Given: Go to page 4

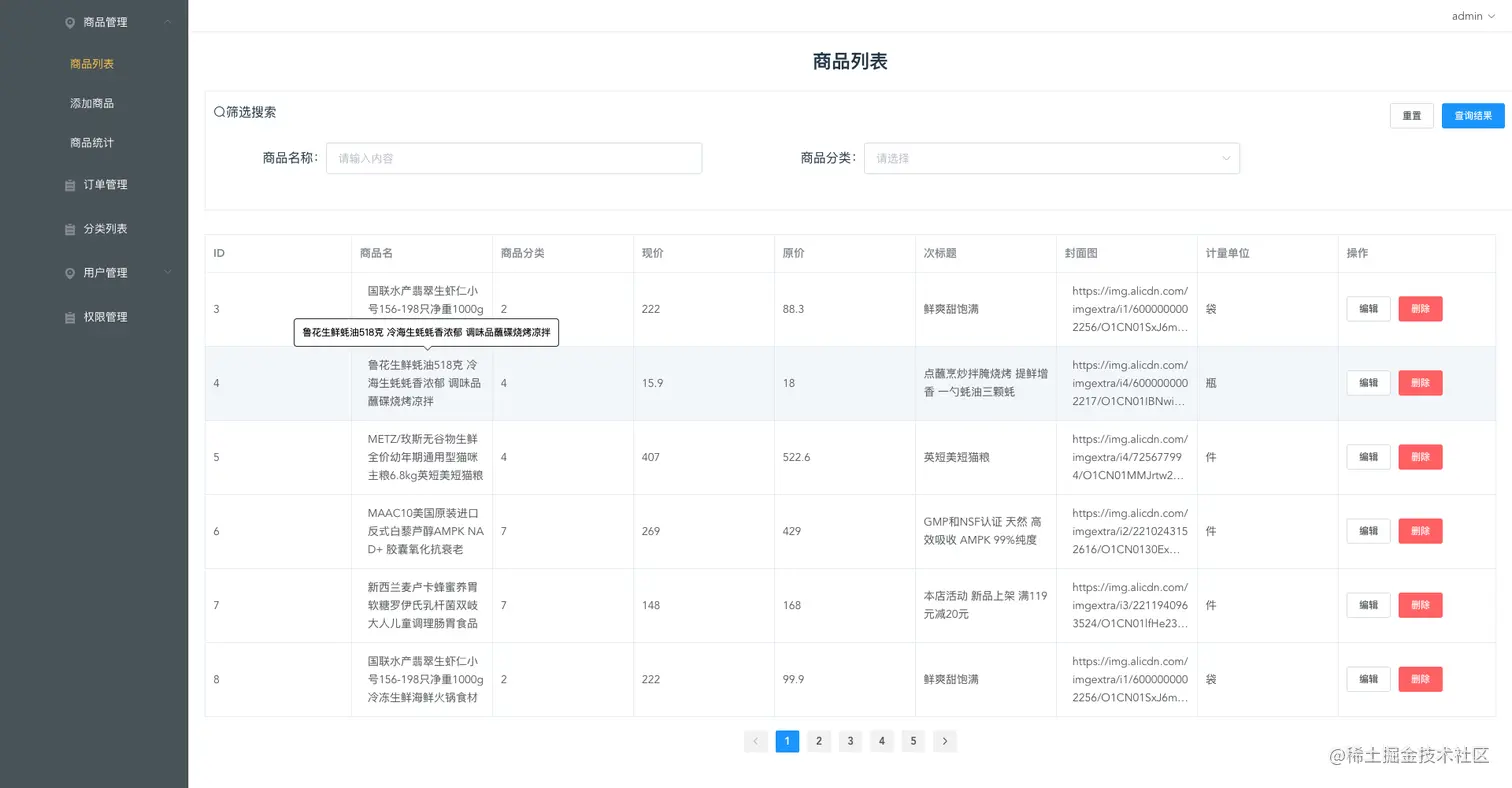Looking at the screenshot, I should (882, 741).
